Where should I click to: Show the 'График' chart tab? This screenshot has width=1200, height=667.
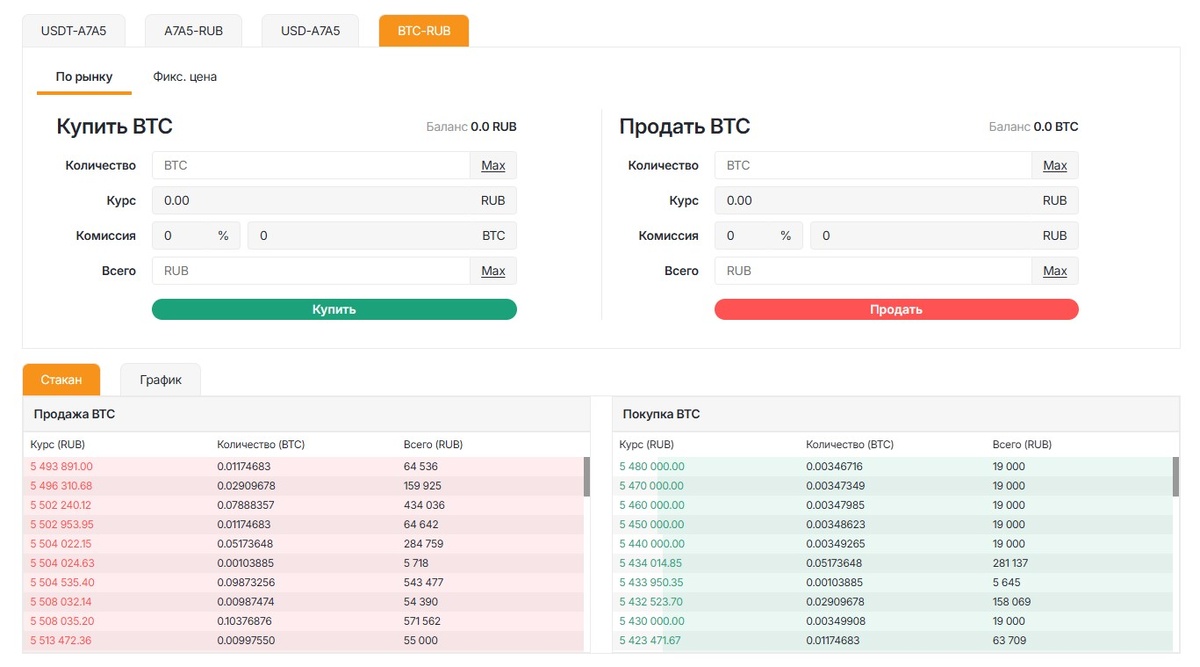[160, 380]
